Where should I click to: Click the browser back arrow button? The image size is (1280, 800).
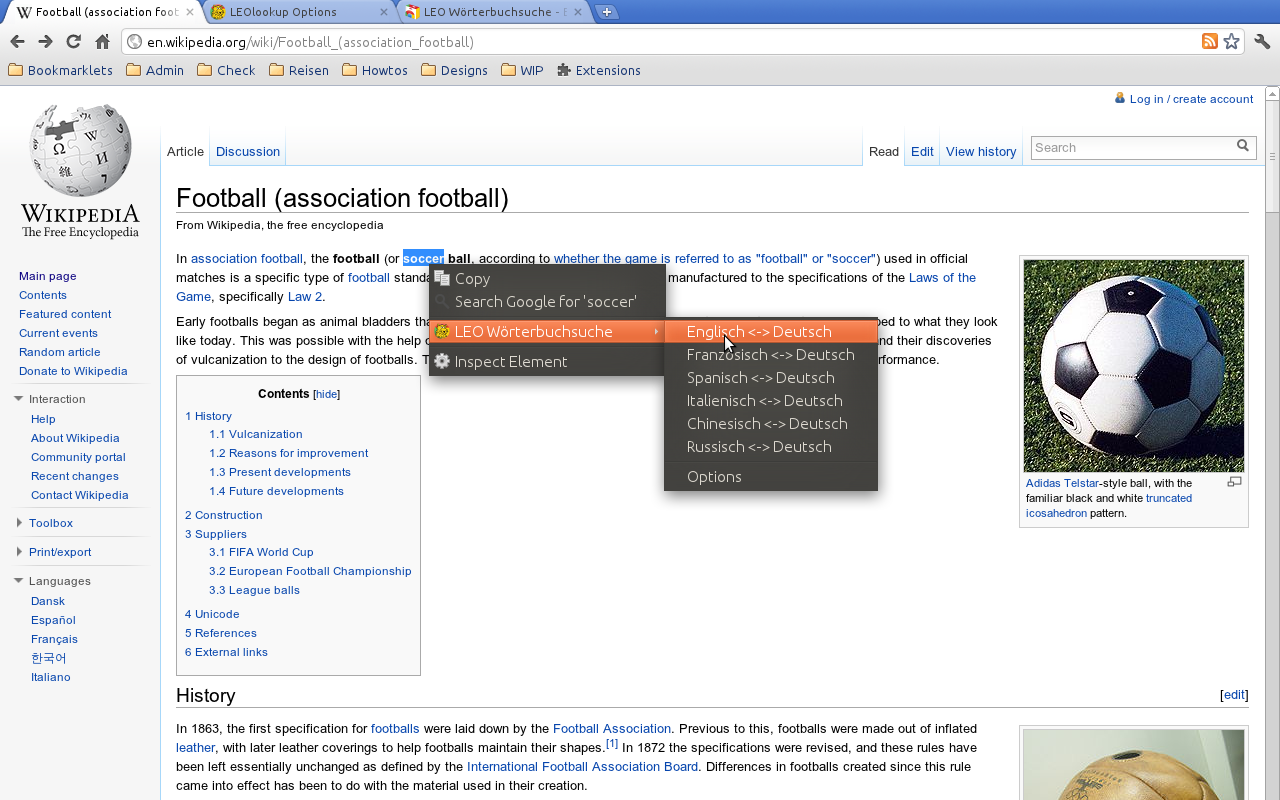click(17, 42)
